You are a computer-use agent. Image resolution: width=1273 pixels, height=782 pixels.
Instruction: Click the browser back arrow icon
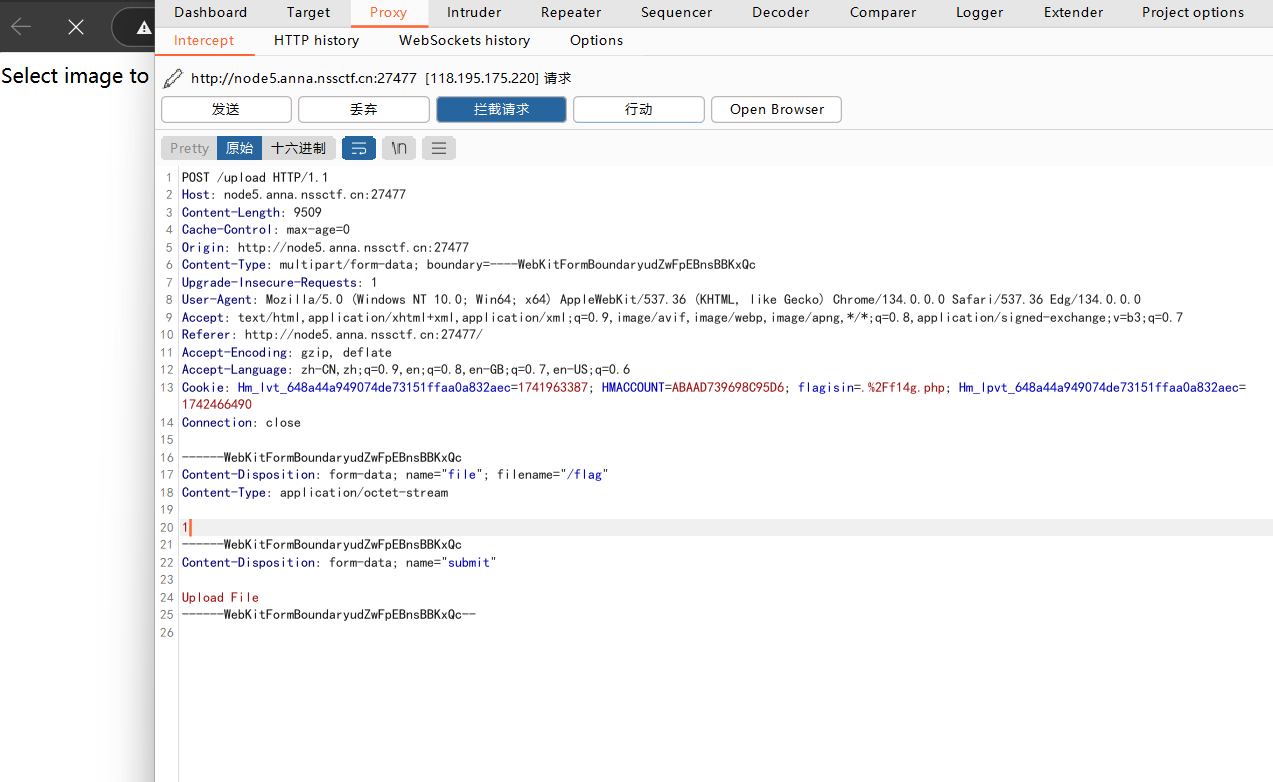click(21, 27)
